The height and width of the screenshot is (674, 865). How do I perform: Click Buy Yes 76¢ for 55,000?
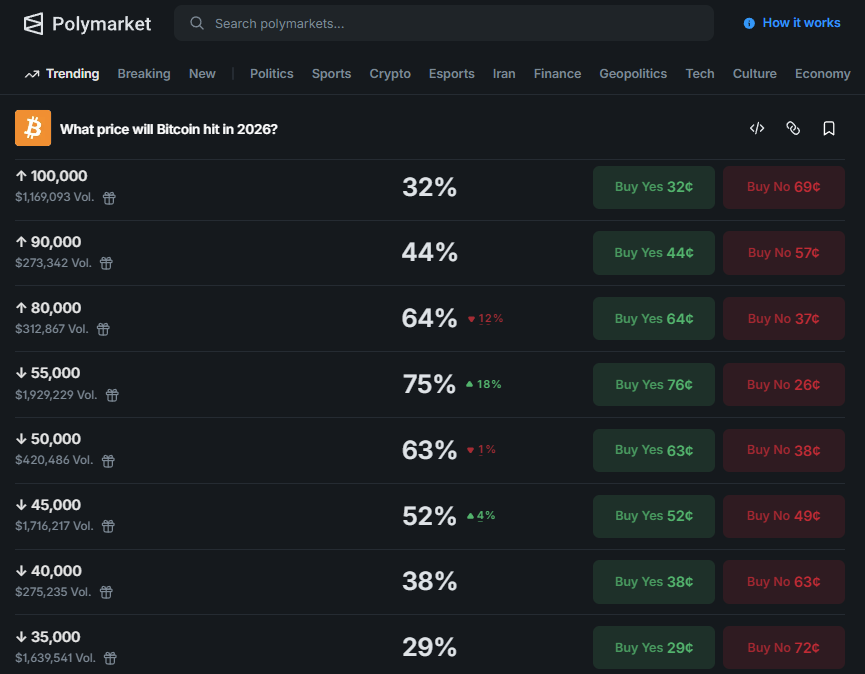[654, 385]
